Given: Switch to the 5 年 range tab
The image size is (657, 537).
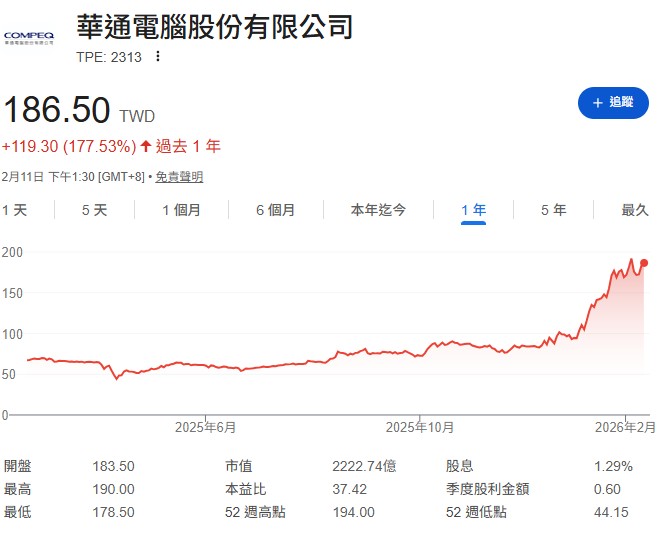Looking at the screenshot, I should 554,210.
